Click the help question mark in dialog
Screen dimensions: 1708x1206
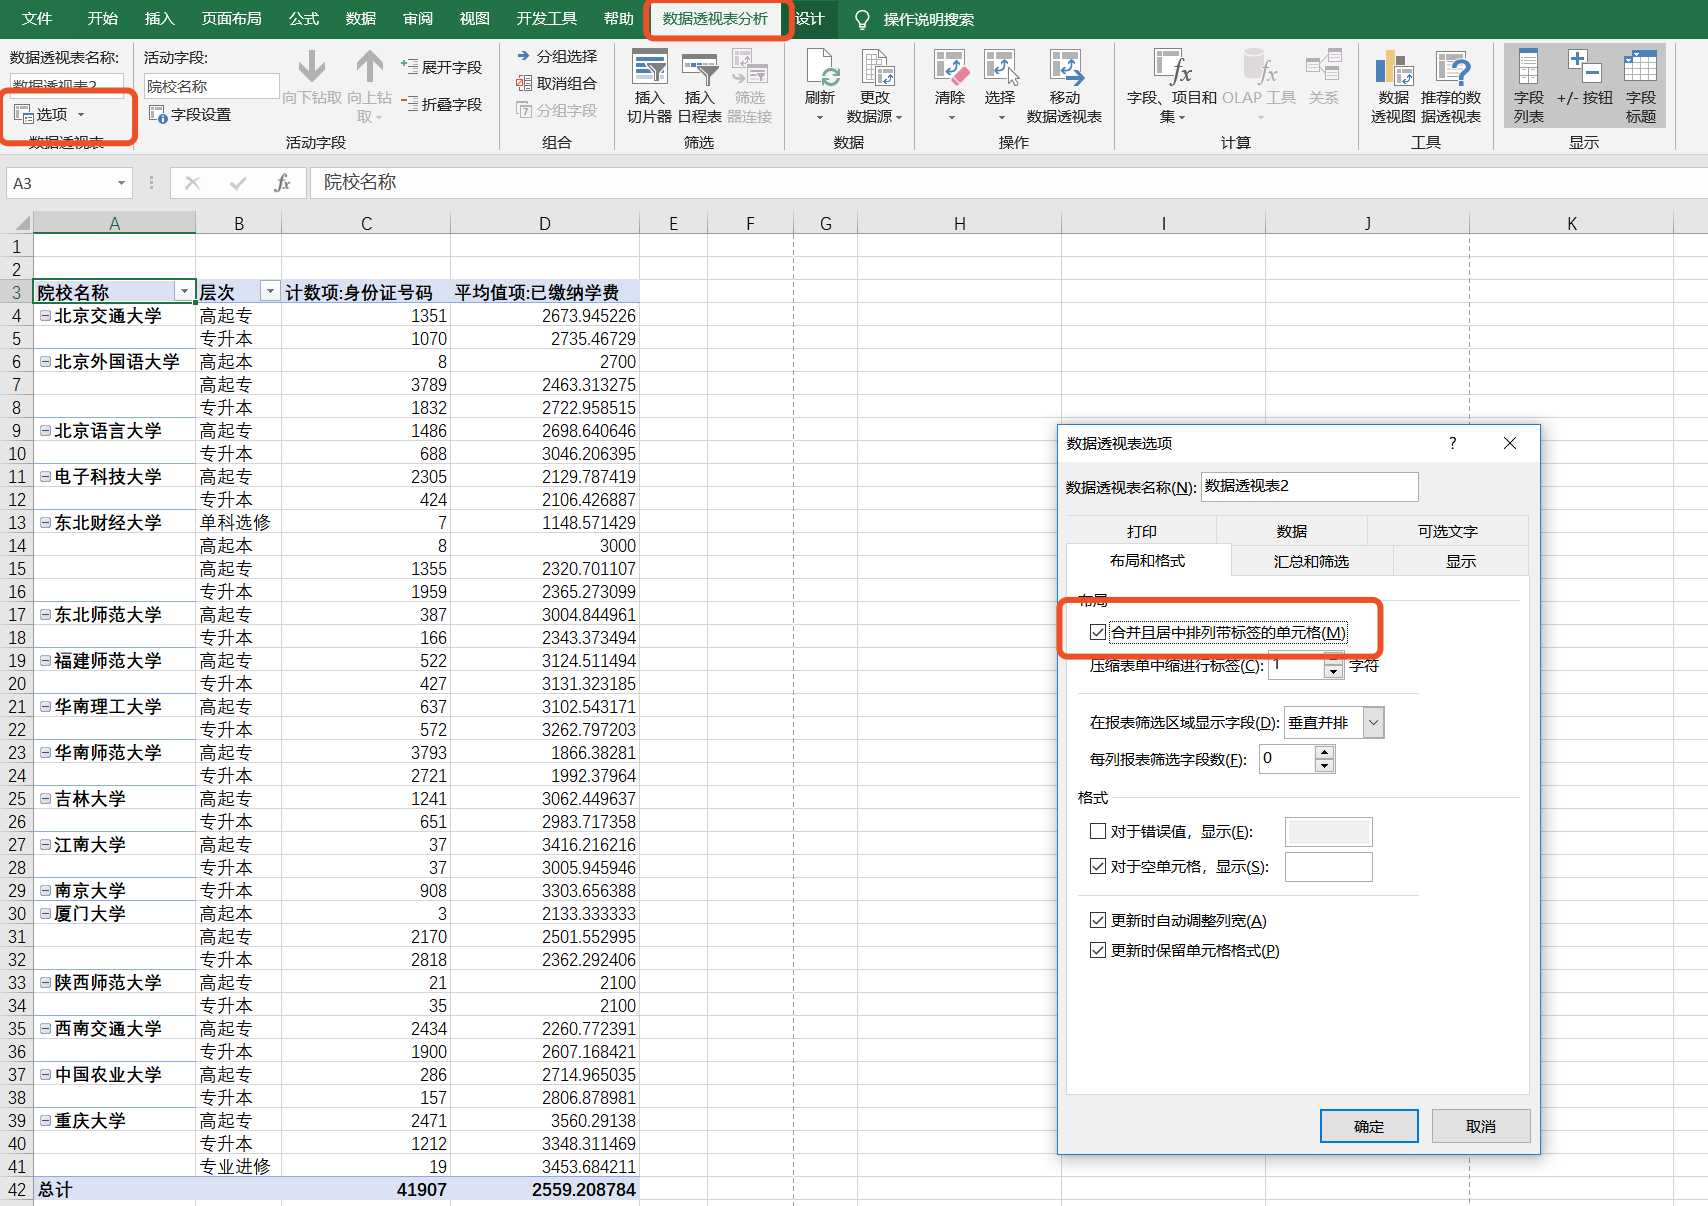[x=1452, y=443]
